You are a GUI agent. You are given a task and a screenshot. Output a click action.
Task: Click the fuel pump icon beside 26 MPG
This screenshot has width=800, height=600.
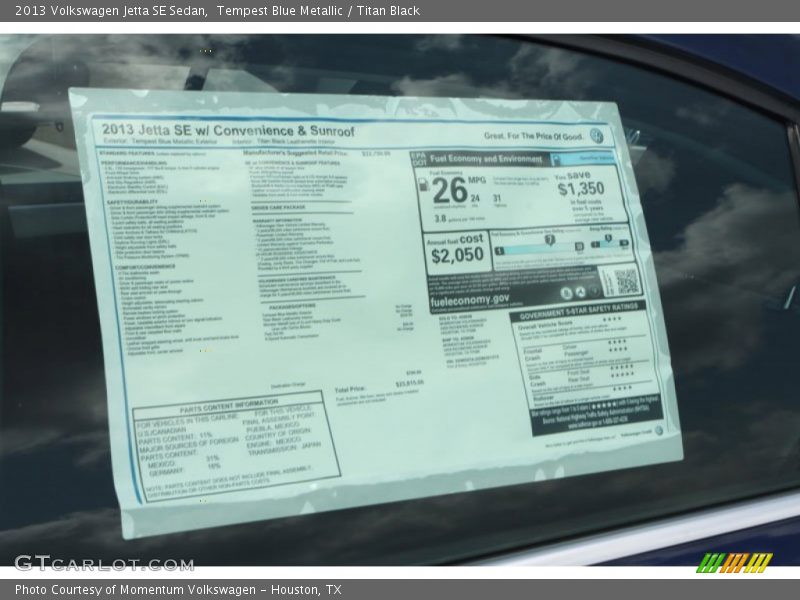click(420, 186)
